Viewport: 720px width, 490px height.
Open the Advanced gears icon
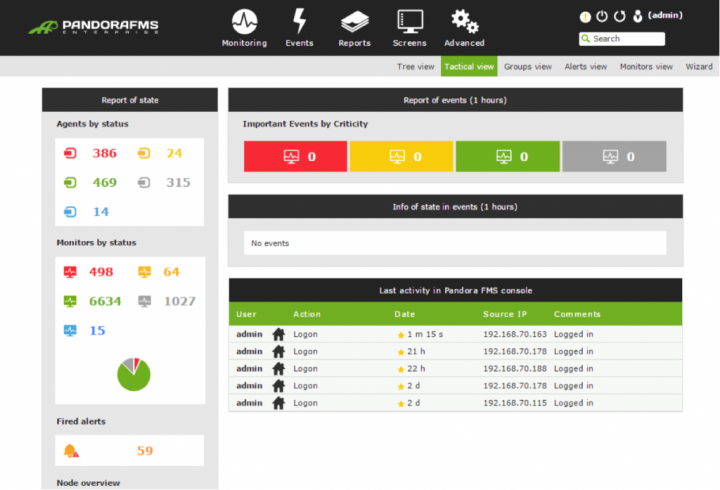pyautogui.click(x=464, y=22)
